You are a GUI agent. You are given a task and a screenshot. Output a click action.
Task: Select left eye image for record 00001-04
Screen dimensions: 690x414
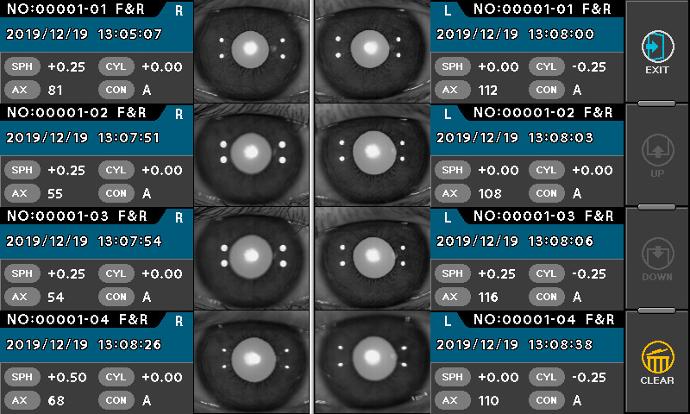[372, 361]
